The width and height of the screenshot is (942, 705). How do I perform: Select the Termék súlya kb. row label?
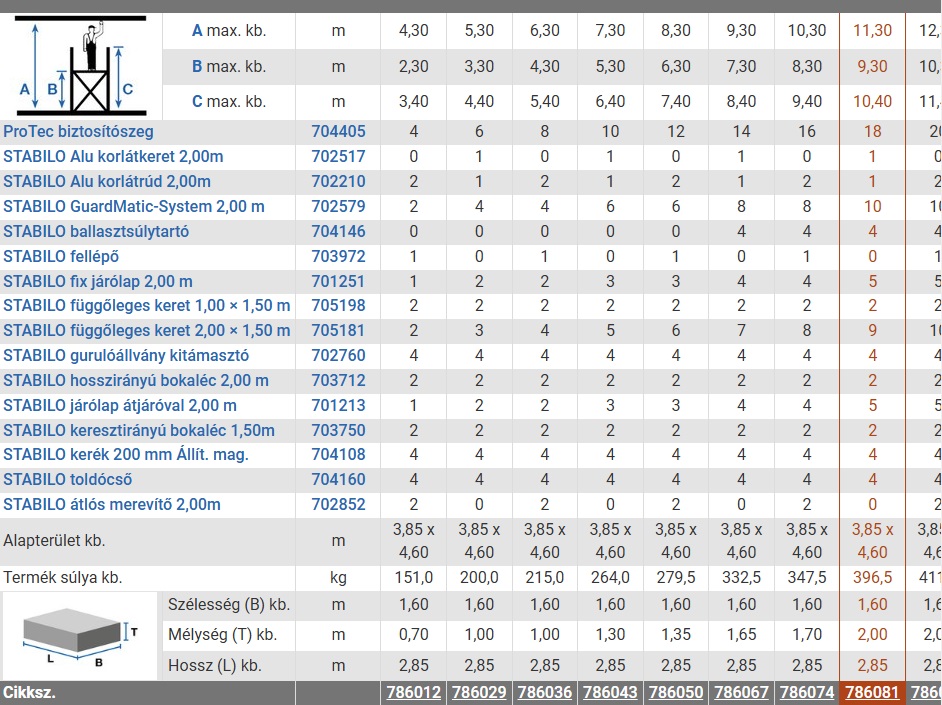(62, 578)
